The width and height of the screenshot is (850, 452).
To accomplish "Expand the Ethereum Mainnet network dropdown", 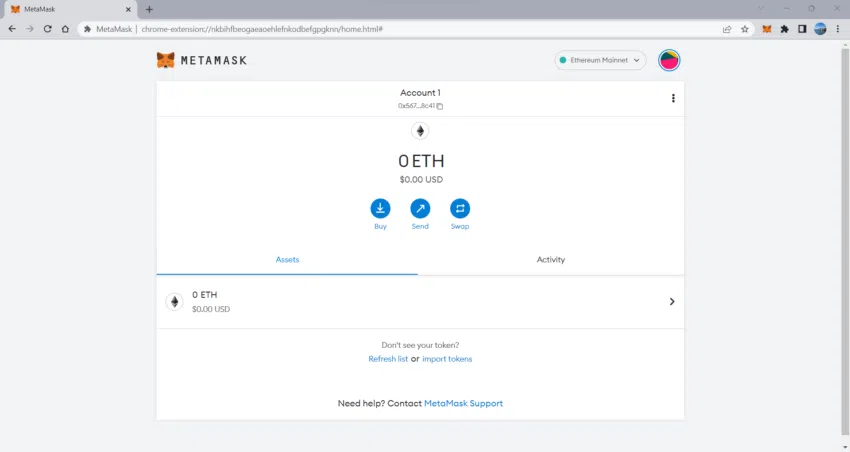I will coord(600,60).
